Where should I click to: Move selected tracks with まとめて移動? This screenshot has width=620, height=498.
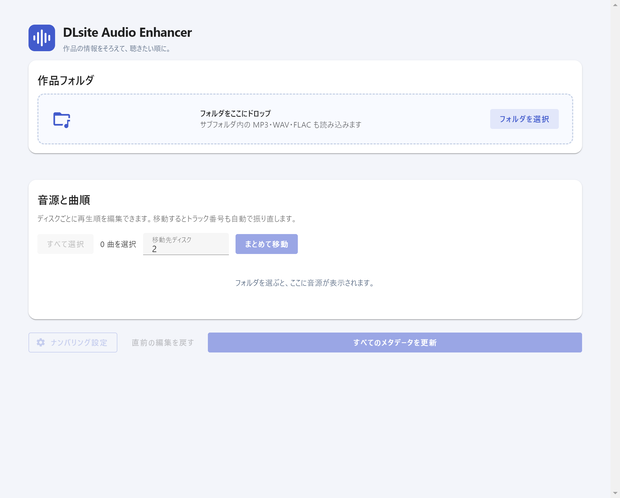pyautogui.click(x=267, y=244)
